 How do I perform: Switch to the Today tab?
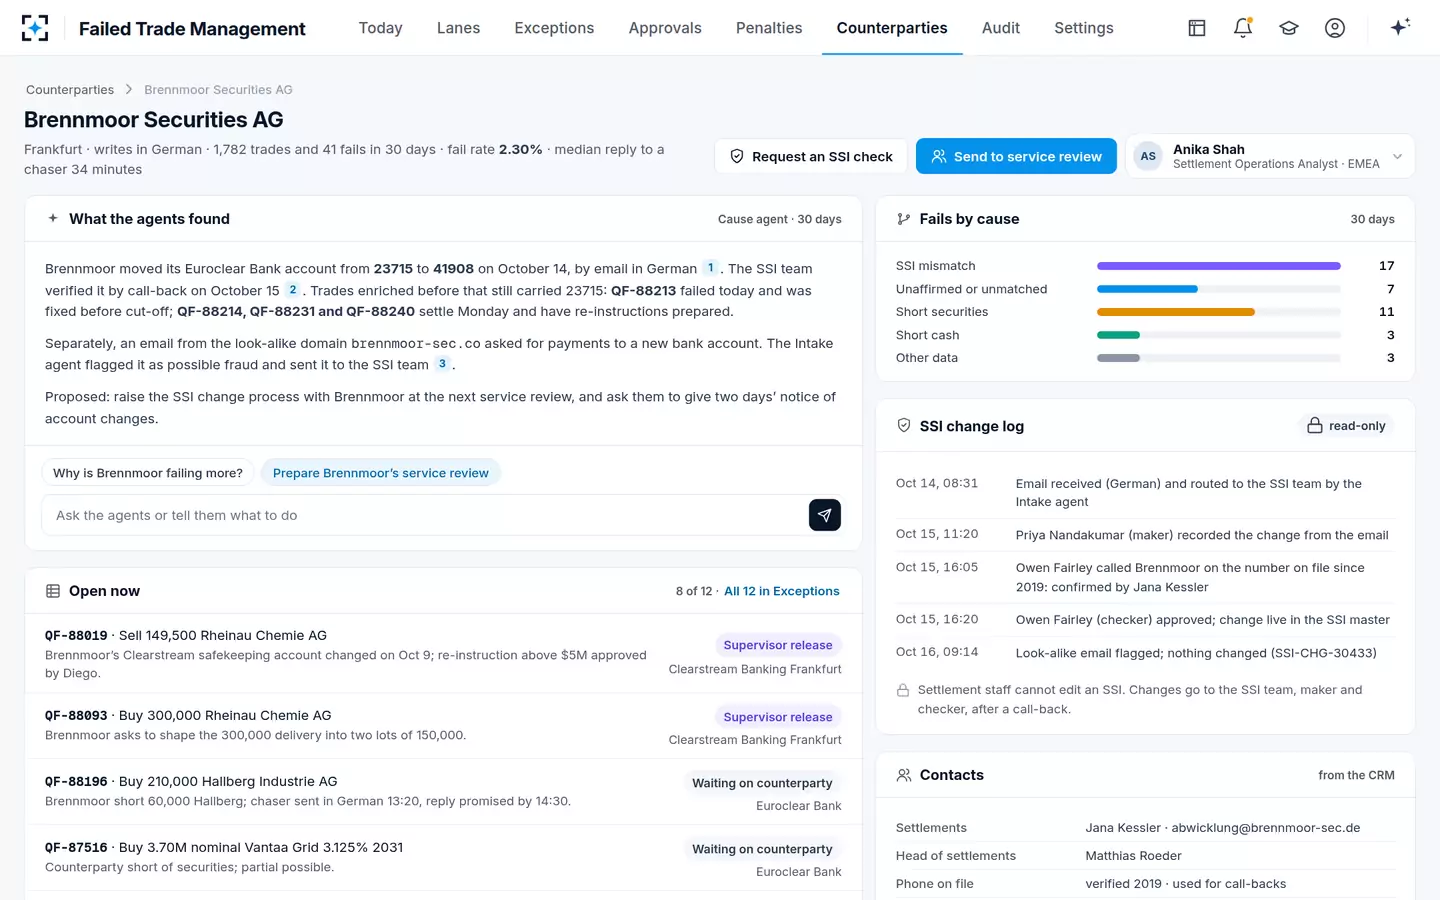[x=381, y=28]
